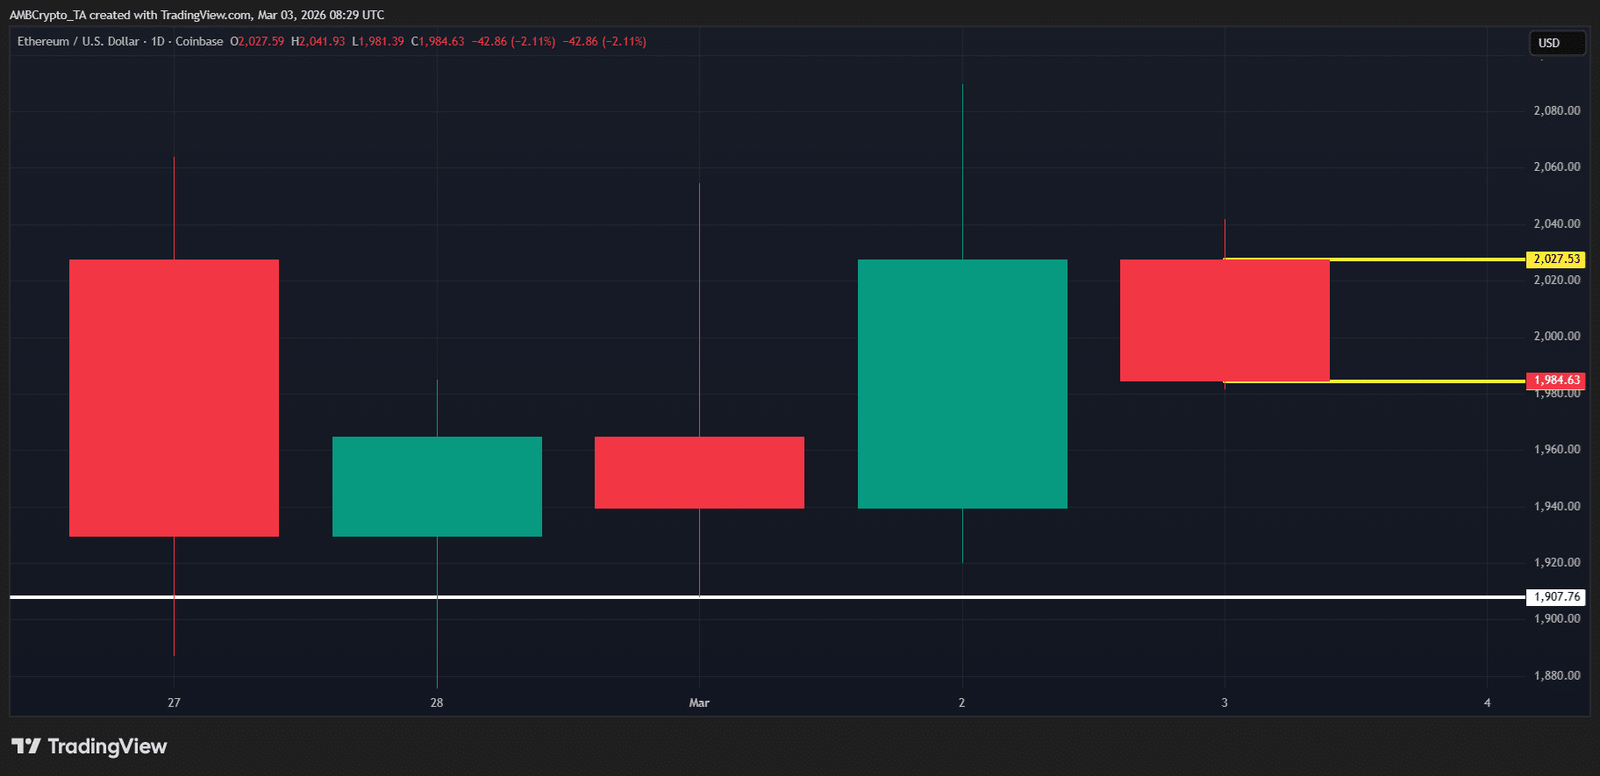Click the large green candle on the 2nd
This screenshot has height=776, width=1600.
pyautogui.click(x=962, y=384)
